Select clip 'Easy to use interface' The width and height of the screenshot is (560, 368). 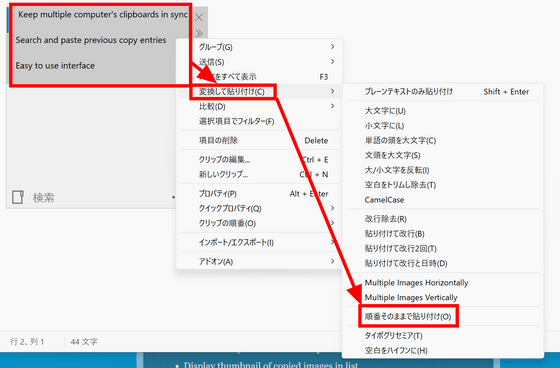pos(55,66)
